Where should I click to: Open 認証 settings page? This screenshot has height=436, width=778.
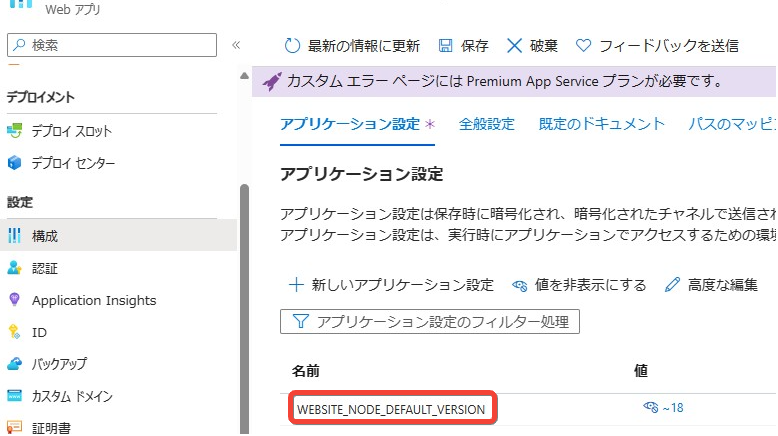click(45, 268)
